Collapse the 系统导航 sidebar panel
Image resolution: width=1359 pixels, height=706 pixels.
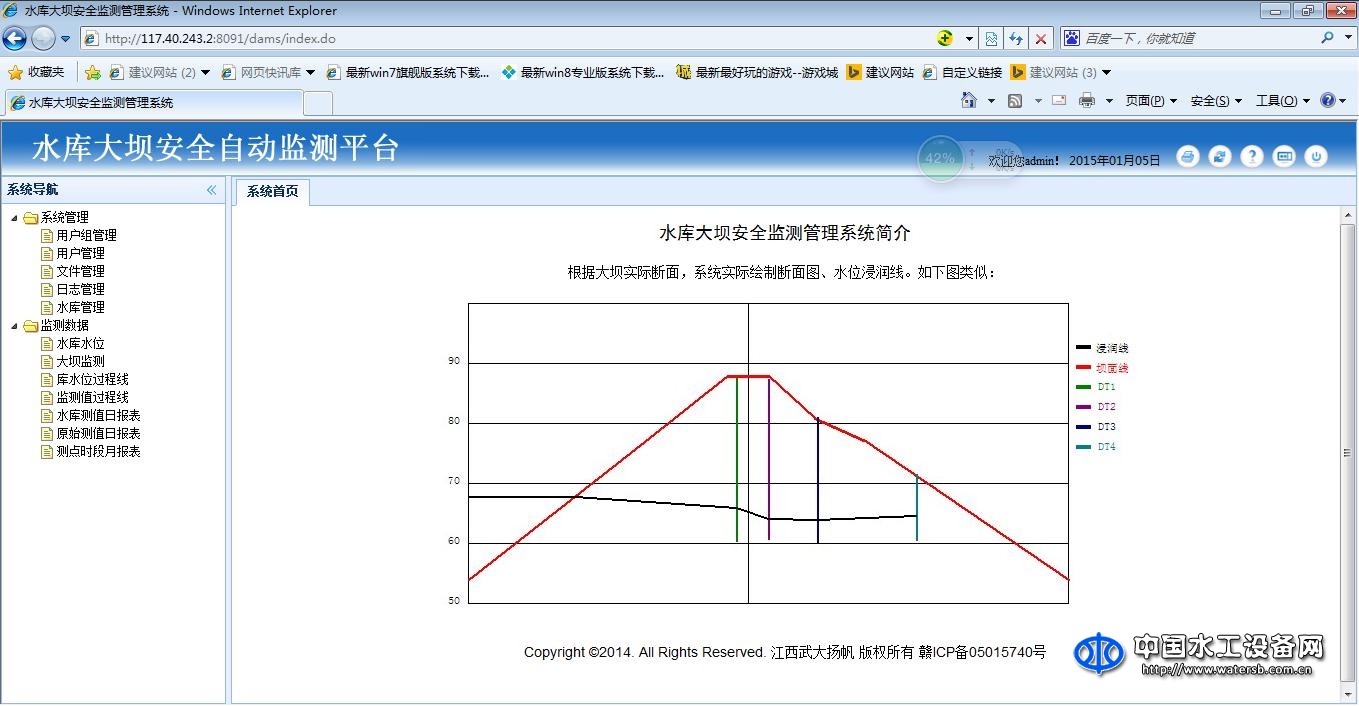point(211,190)
